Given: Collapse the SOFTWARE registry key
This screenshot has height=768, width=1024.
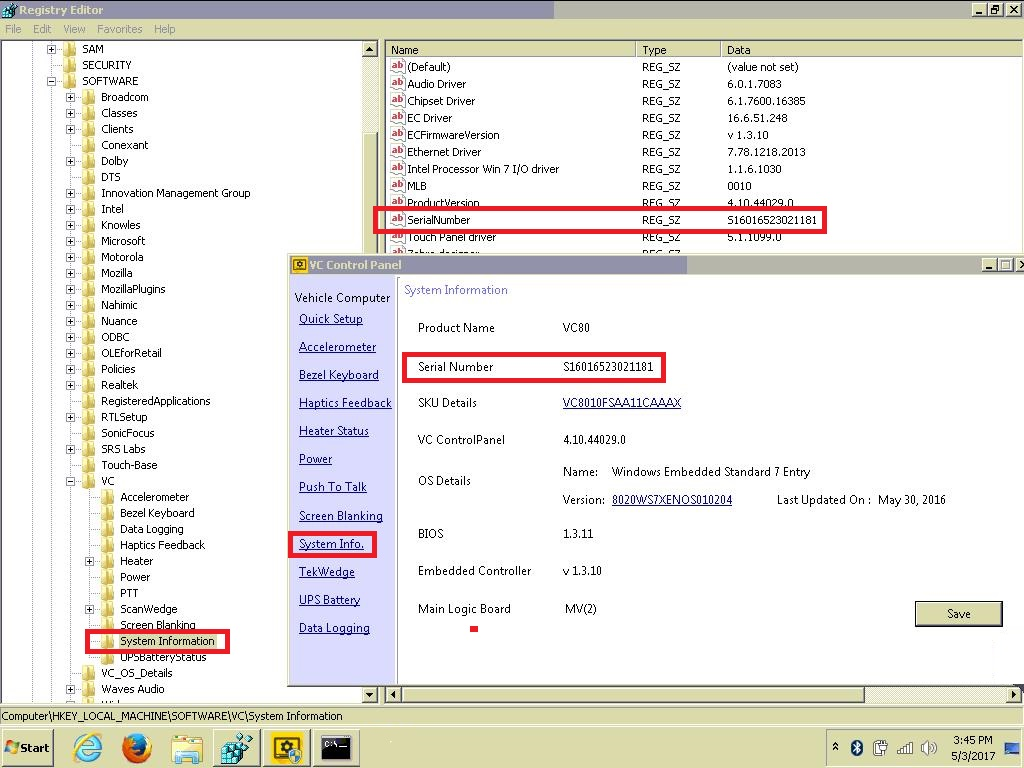Looking at the screenshot, I should tap(53, 81).
